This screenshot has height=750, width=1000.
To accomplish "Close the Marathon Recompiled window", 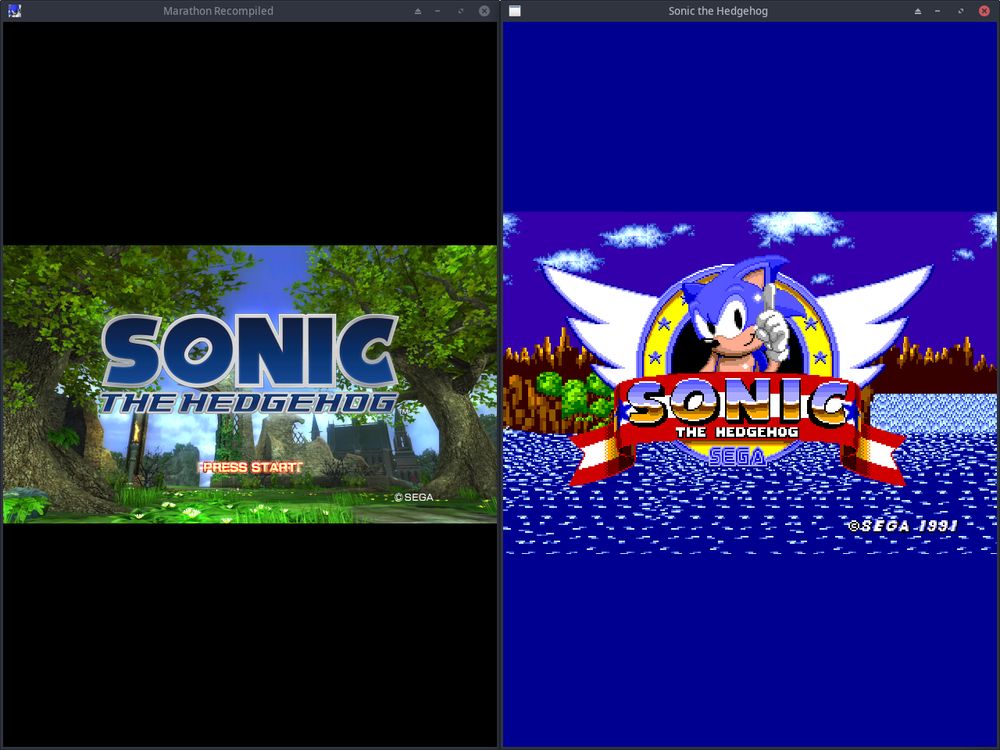I will [485, 11].
